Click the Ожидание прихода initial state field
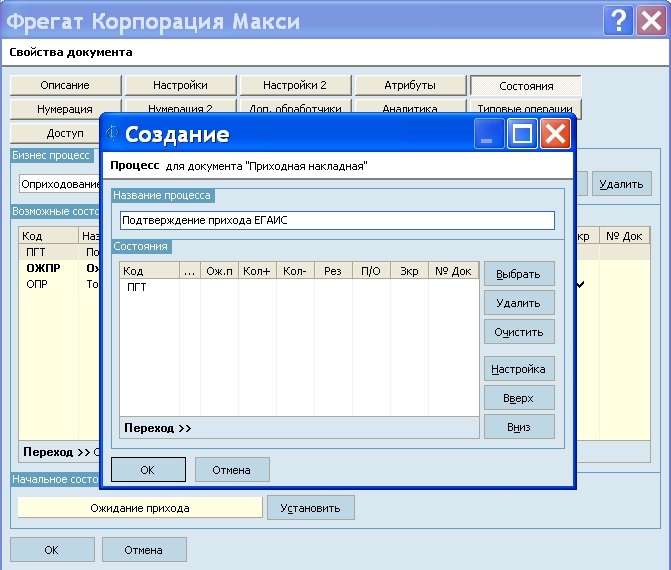This screenshot has height=570, width=671. (140, 508)
